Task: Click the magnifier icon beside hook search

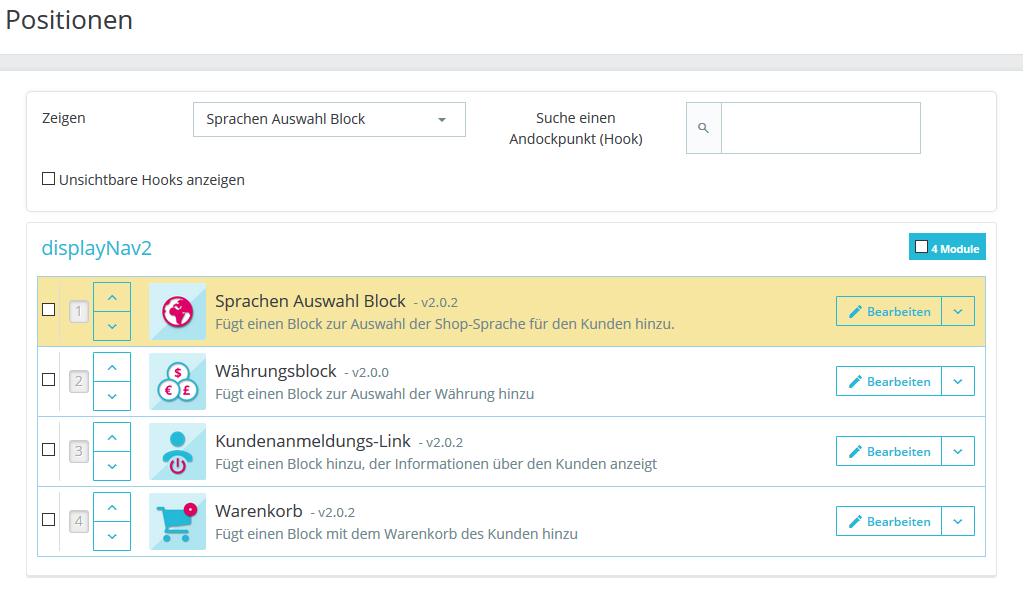Action: (x=703, y=128)
